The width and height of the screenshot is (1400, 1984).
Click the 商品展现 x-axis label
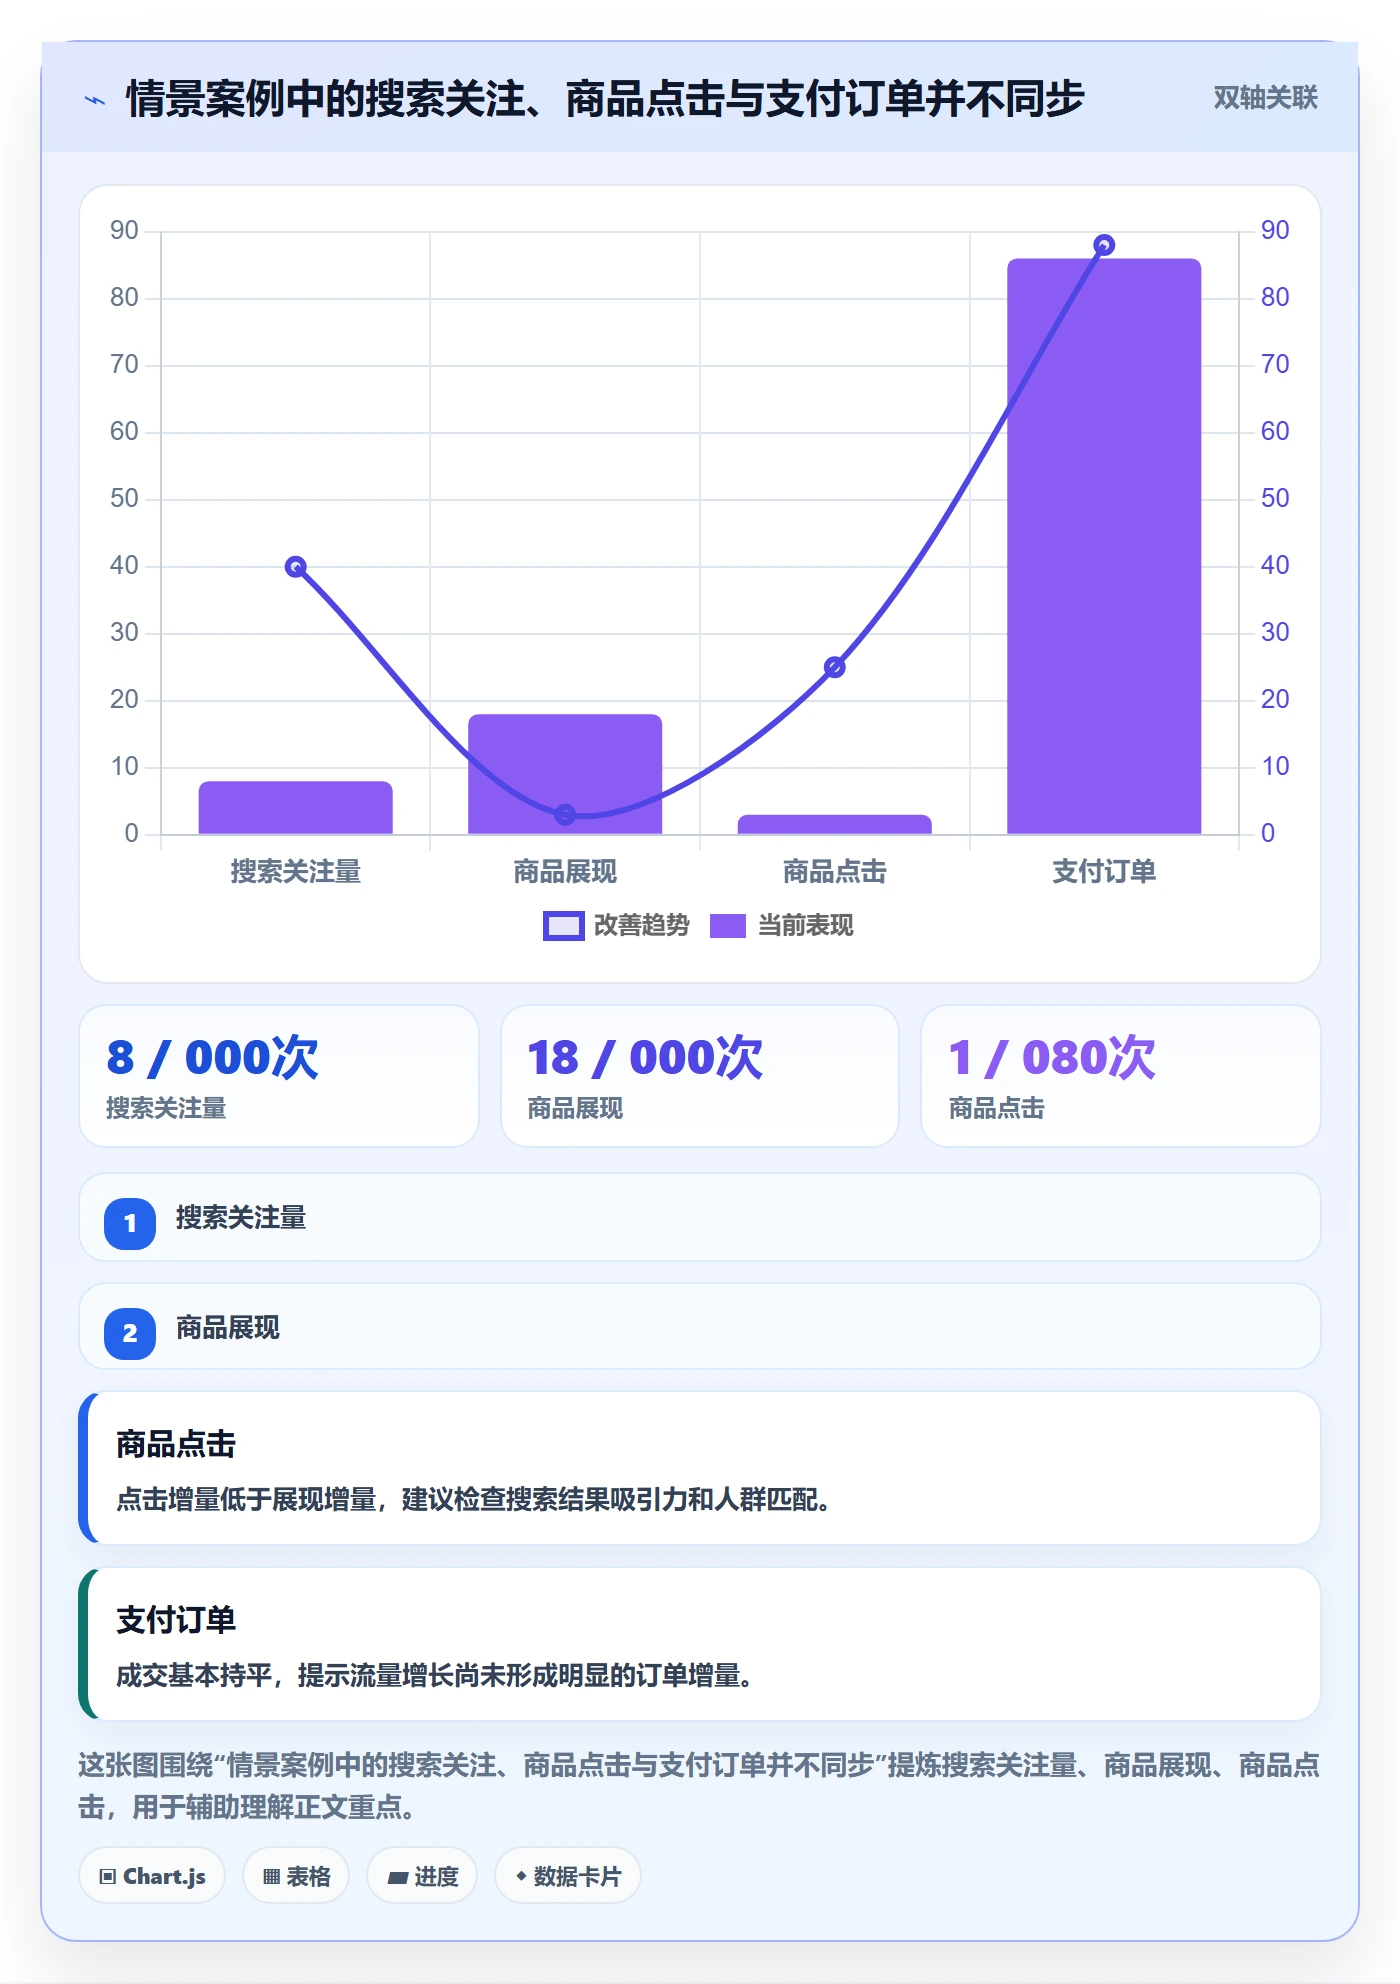565,872
